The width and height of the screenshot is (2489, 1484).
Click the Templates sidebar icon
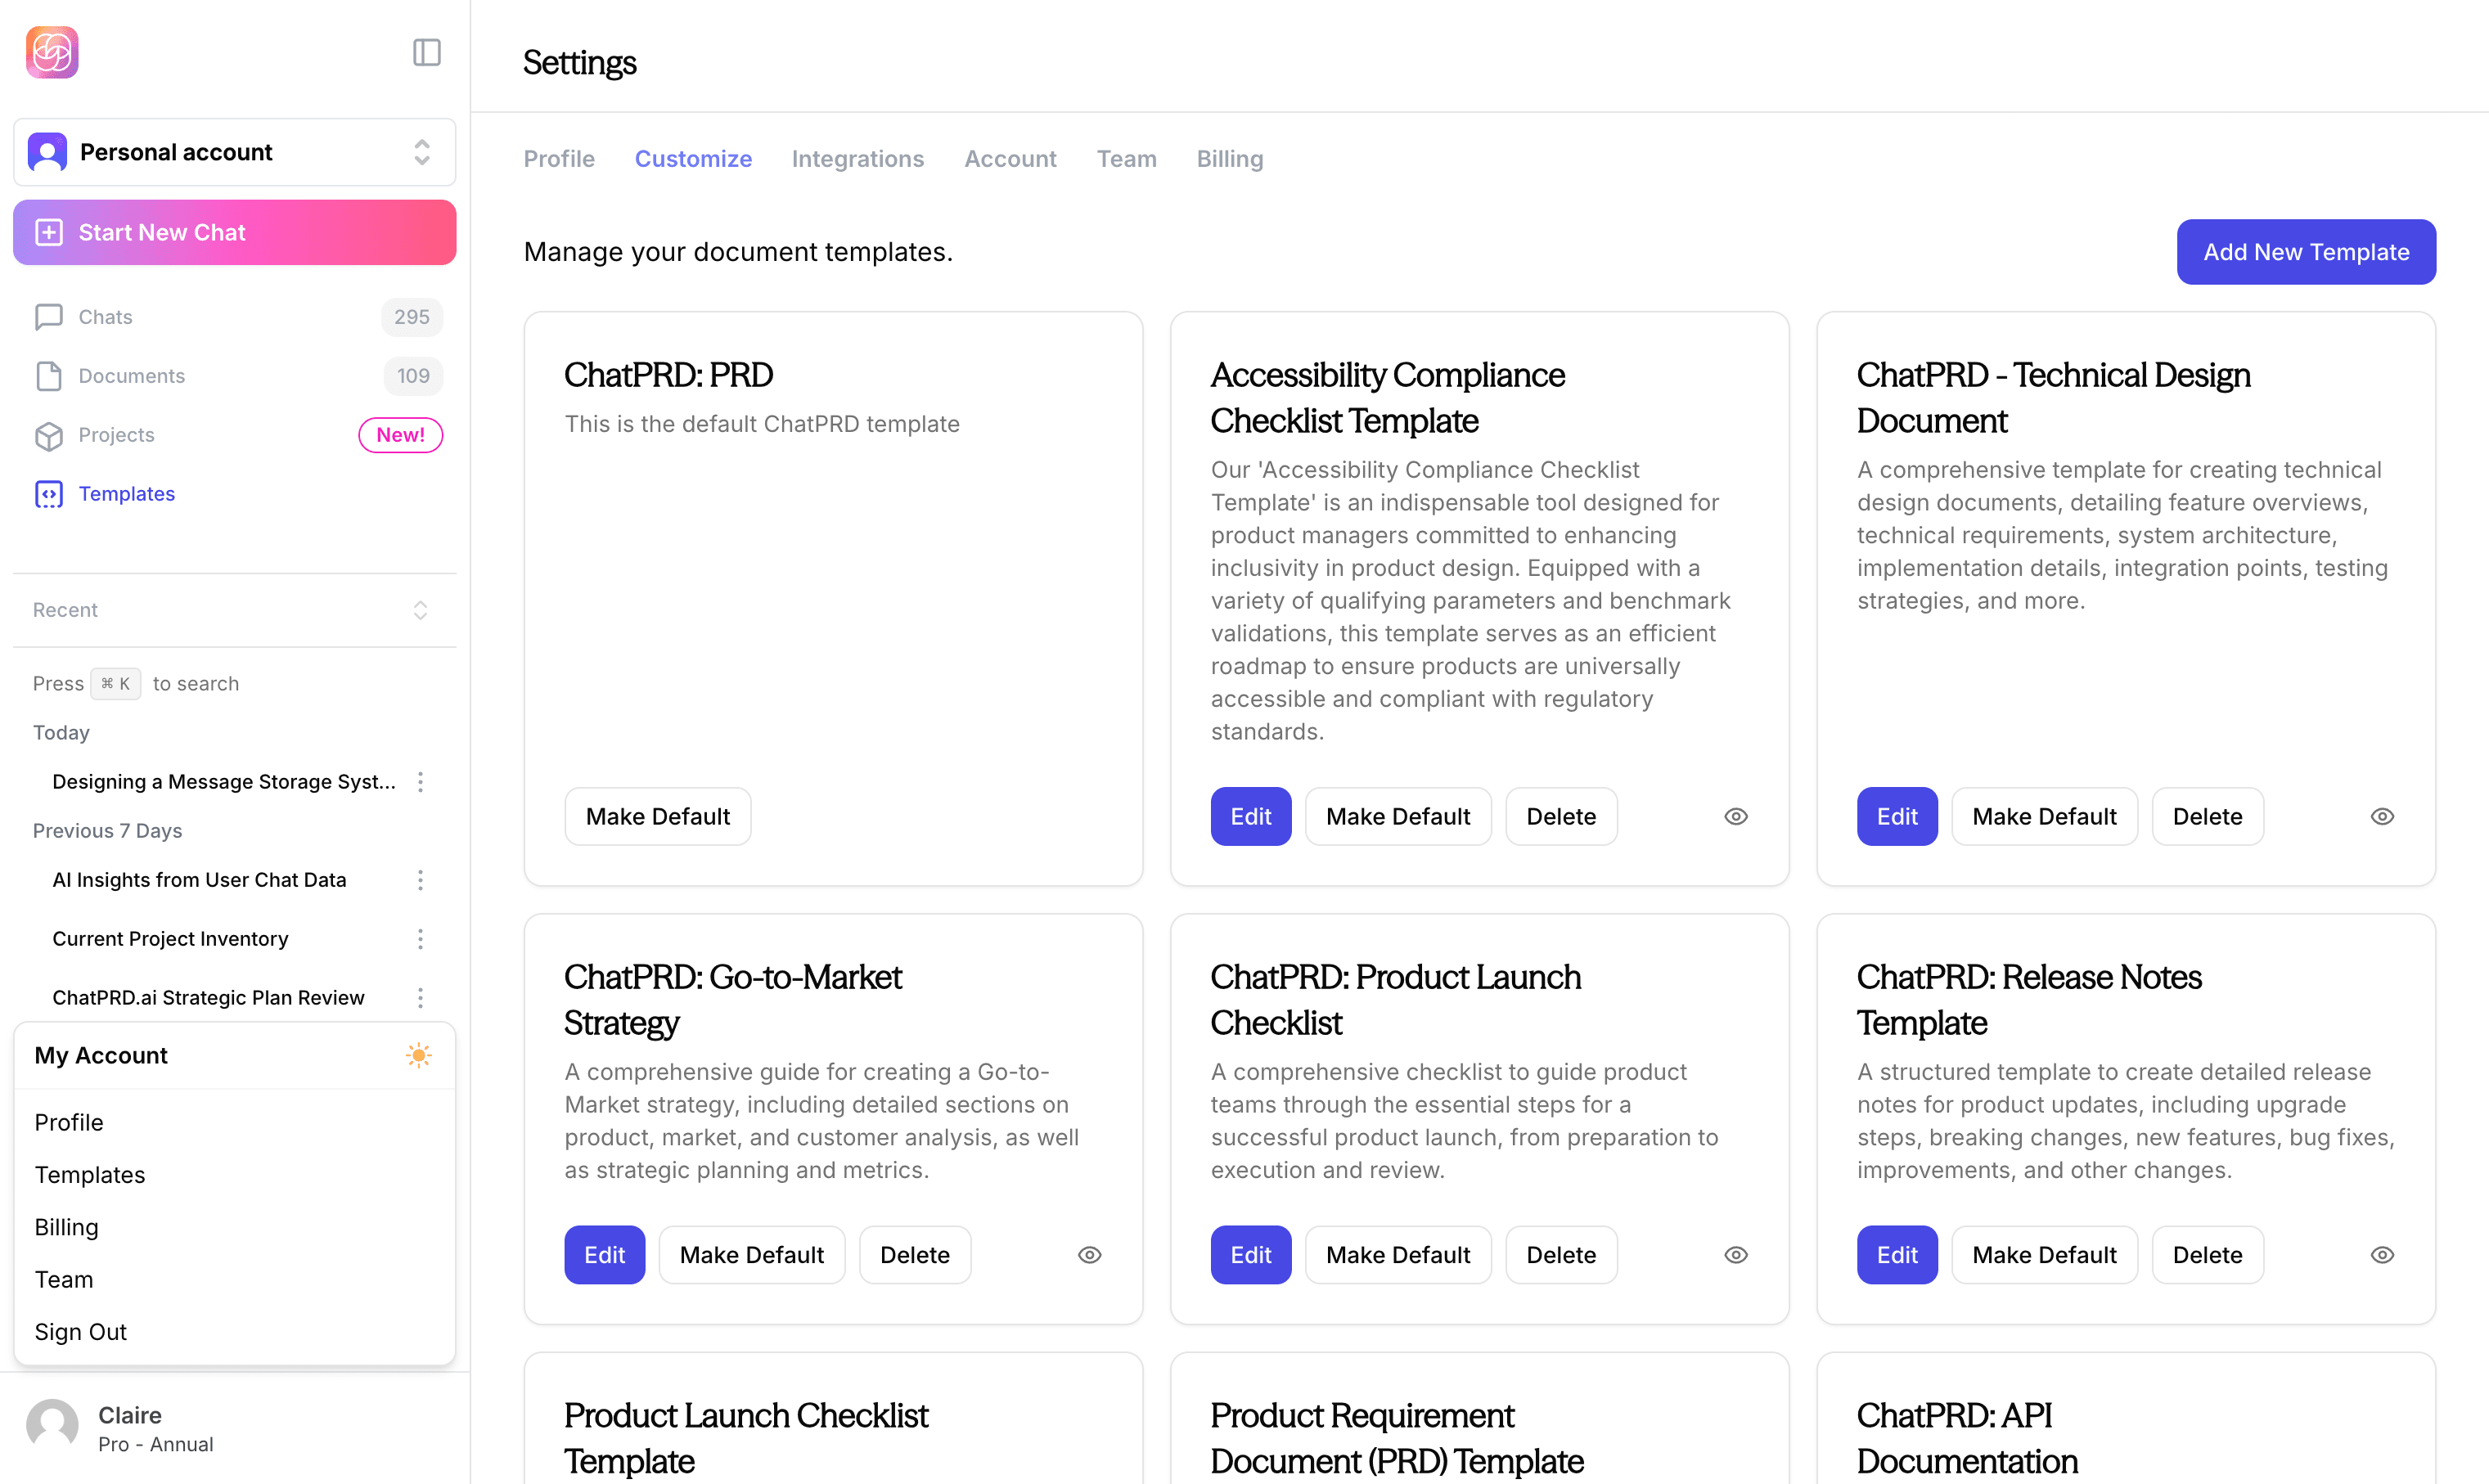coord(47,493)
